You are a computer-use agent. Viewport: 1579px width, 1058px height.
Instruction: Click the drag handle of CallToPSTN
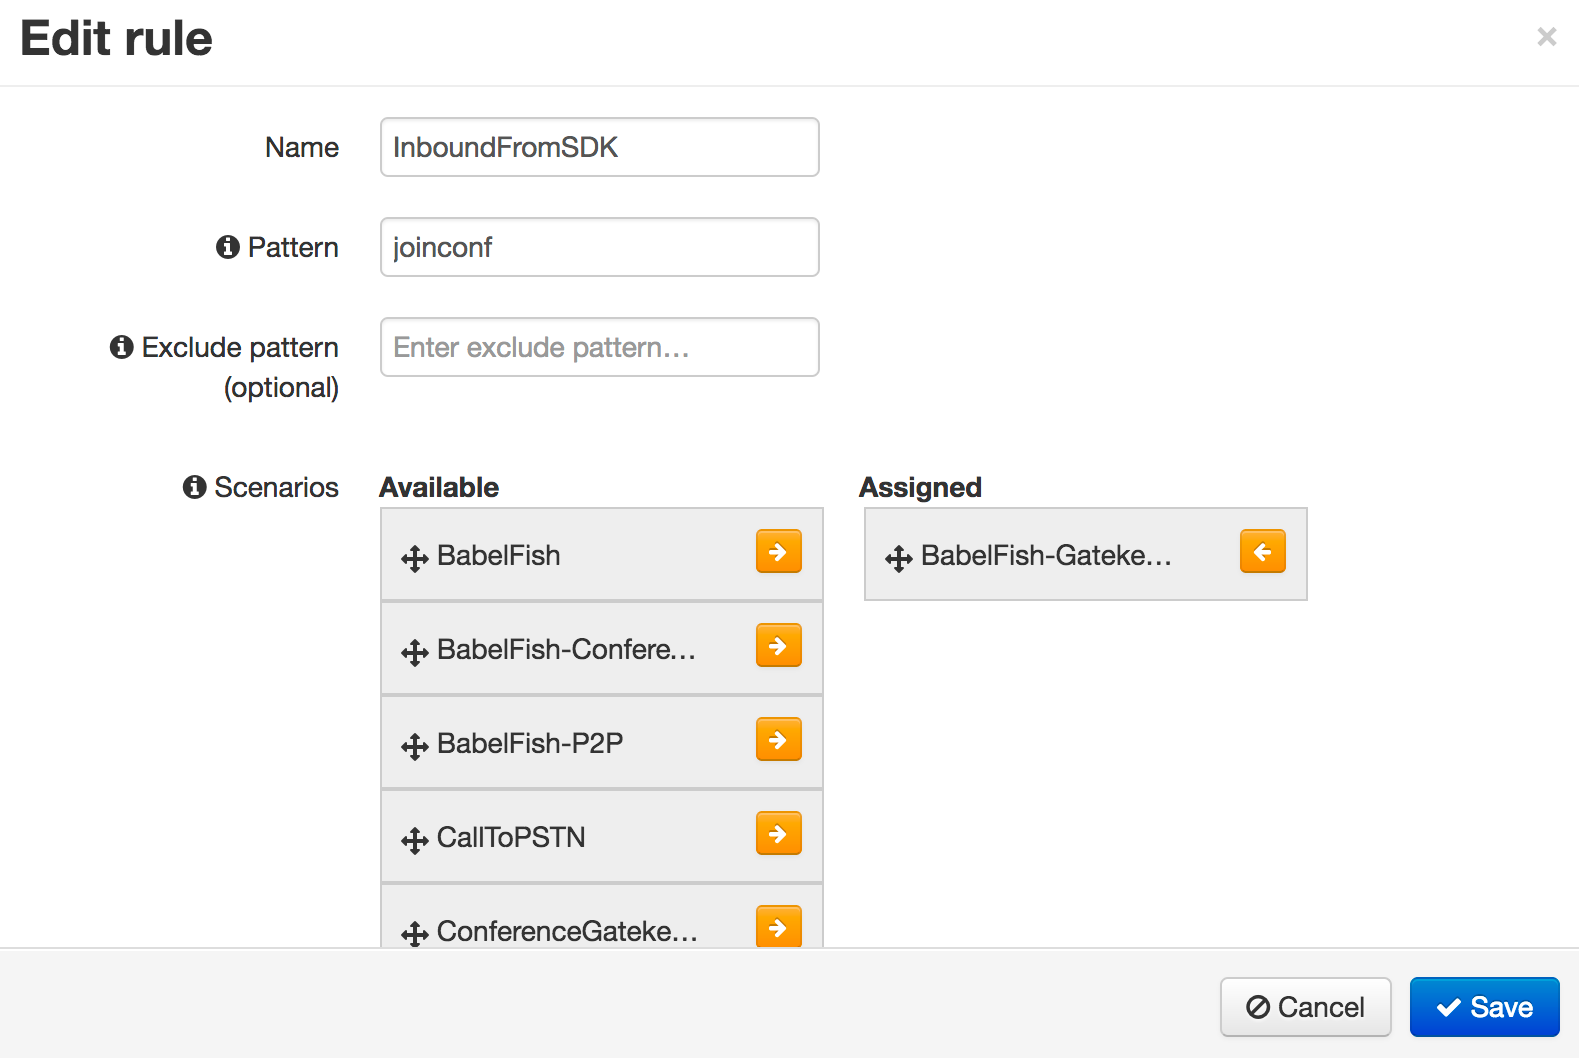click(x=415, y=840)
